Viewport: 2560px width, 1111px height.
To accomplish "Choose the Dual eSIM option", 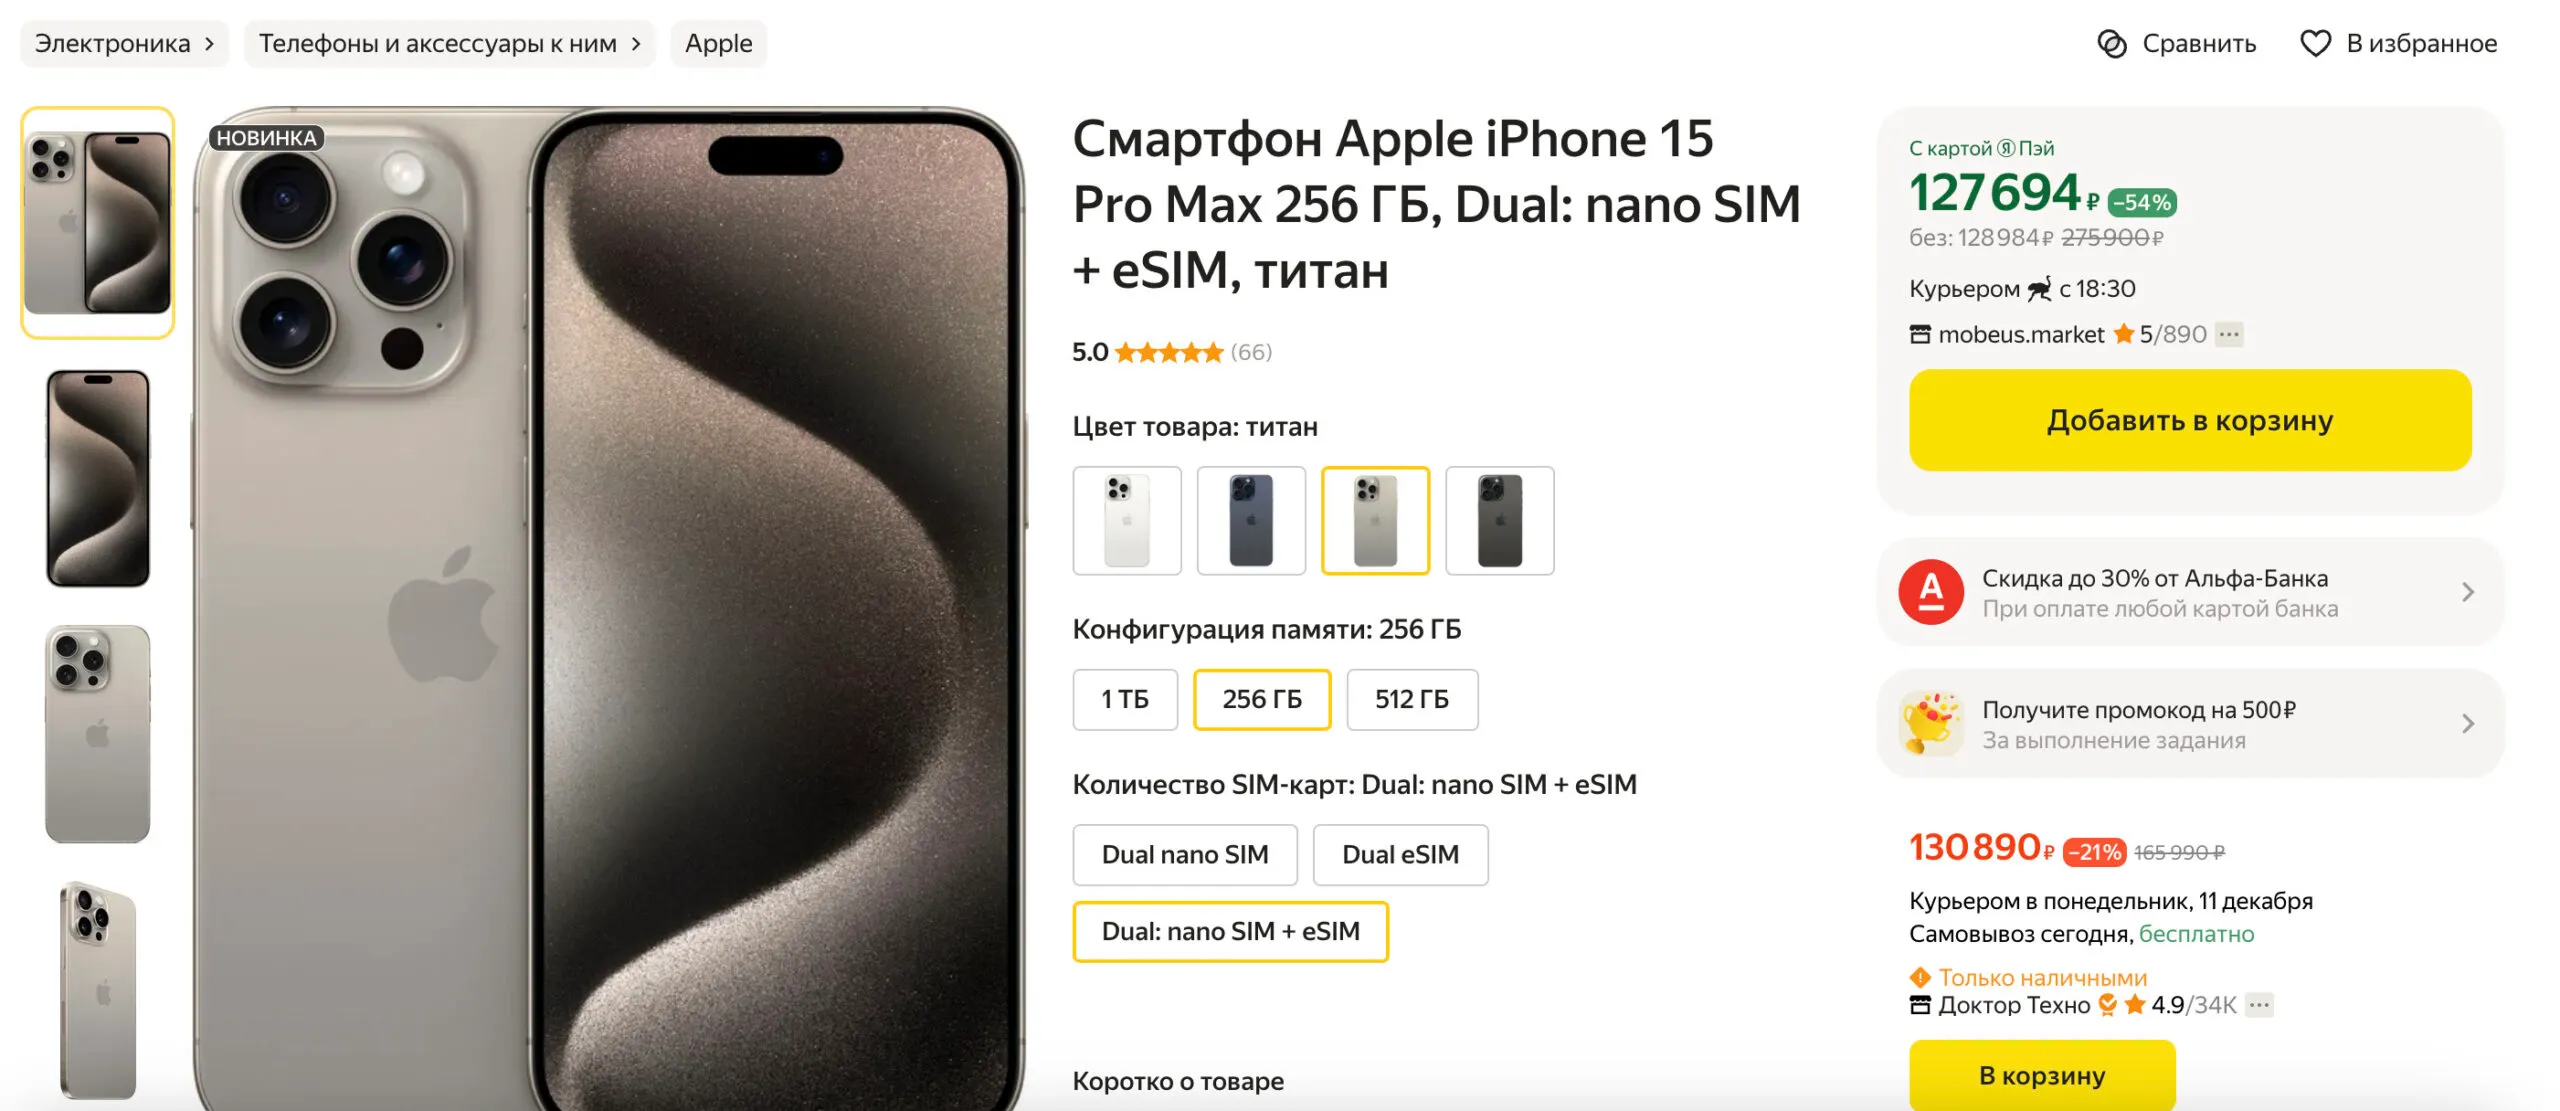I will [1400, 855].
